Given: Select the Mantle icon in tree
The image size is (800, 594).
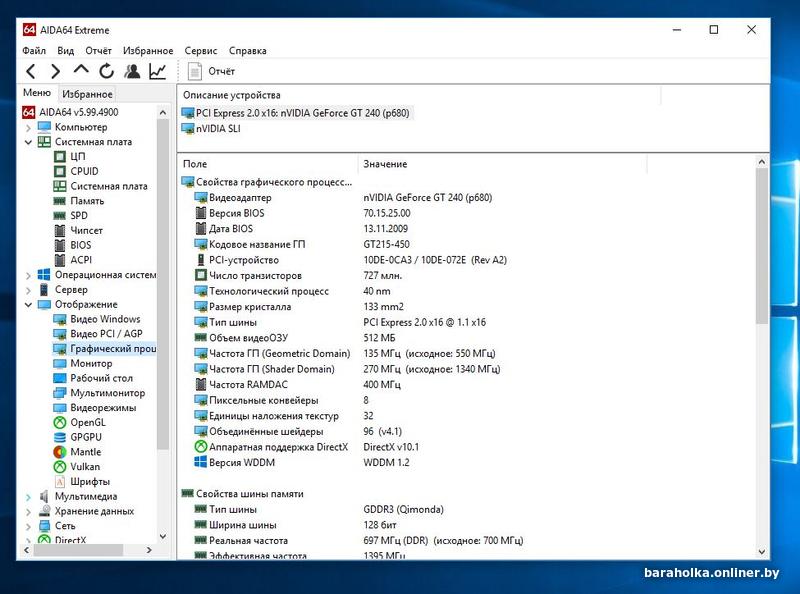Looking at the screenshot, I should pos(60,453).
